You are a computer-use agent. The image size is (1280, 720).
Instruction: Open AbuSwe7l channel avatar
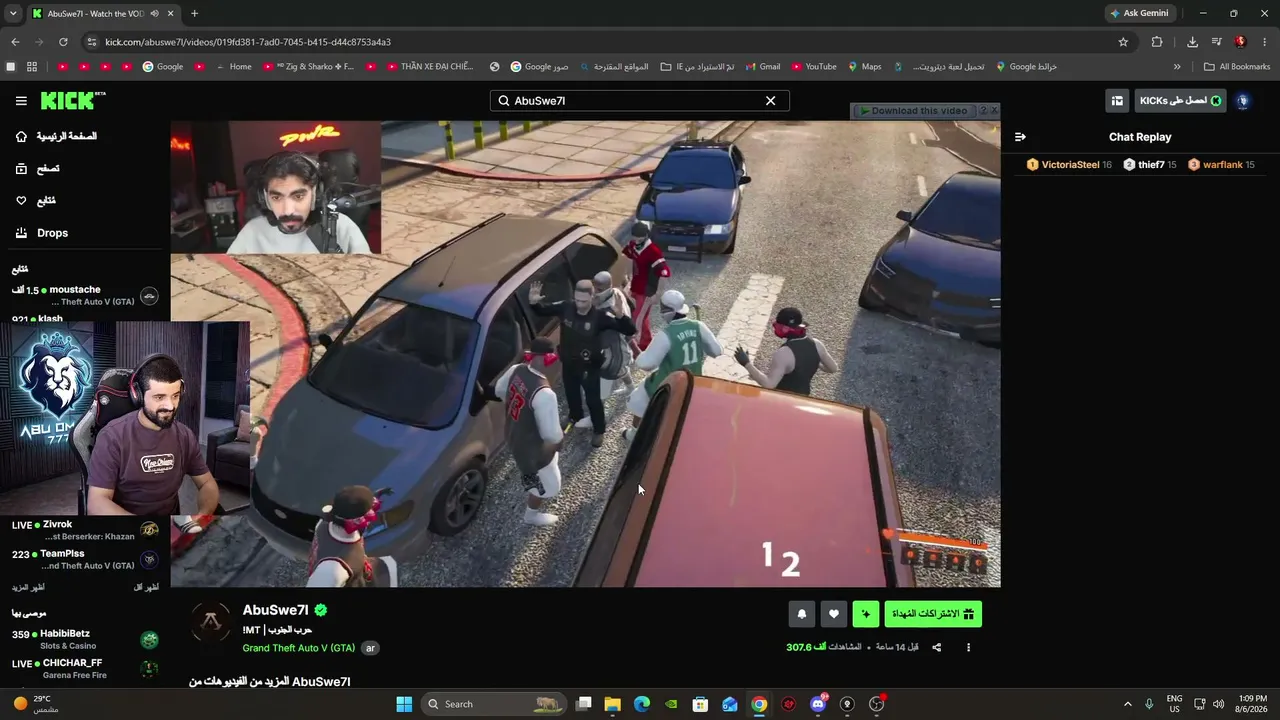coord(211,624)
